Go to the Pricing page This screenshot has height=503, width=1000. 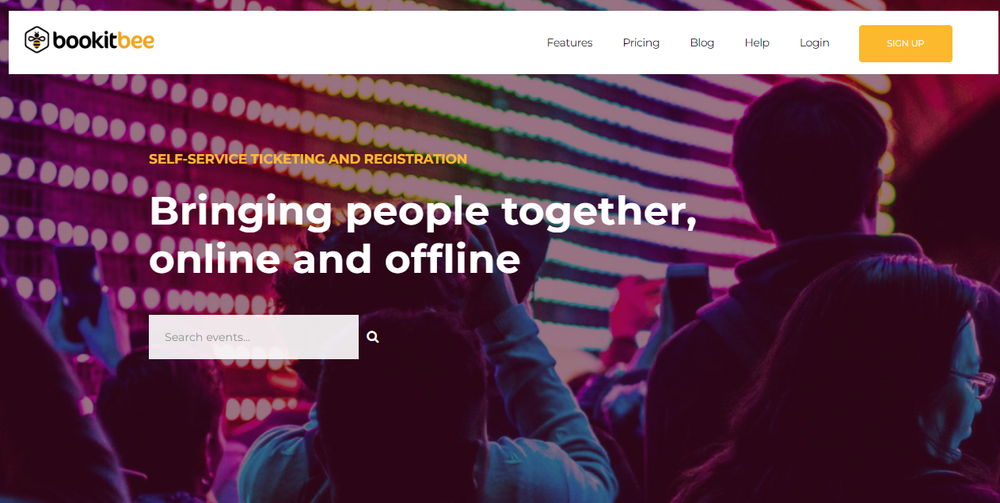coord(641,43)
